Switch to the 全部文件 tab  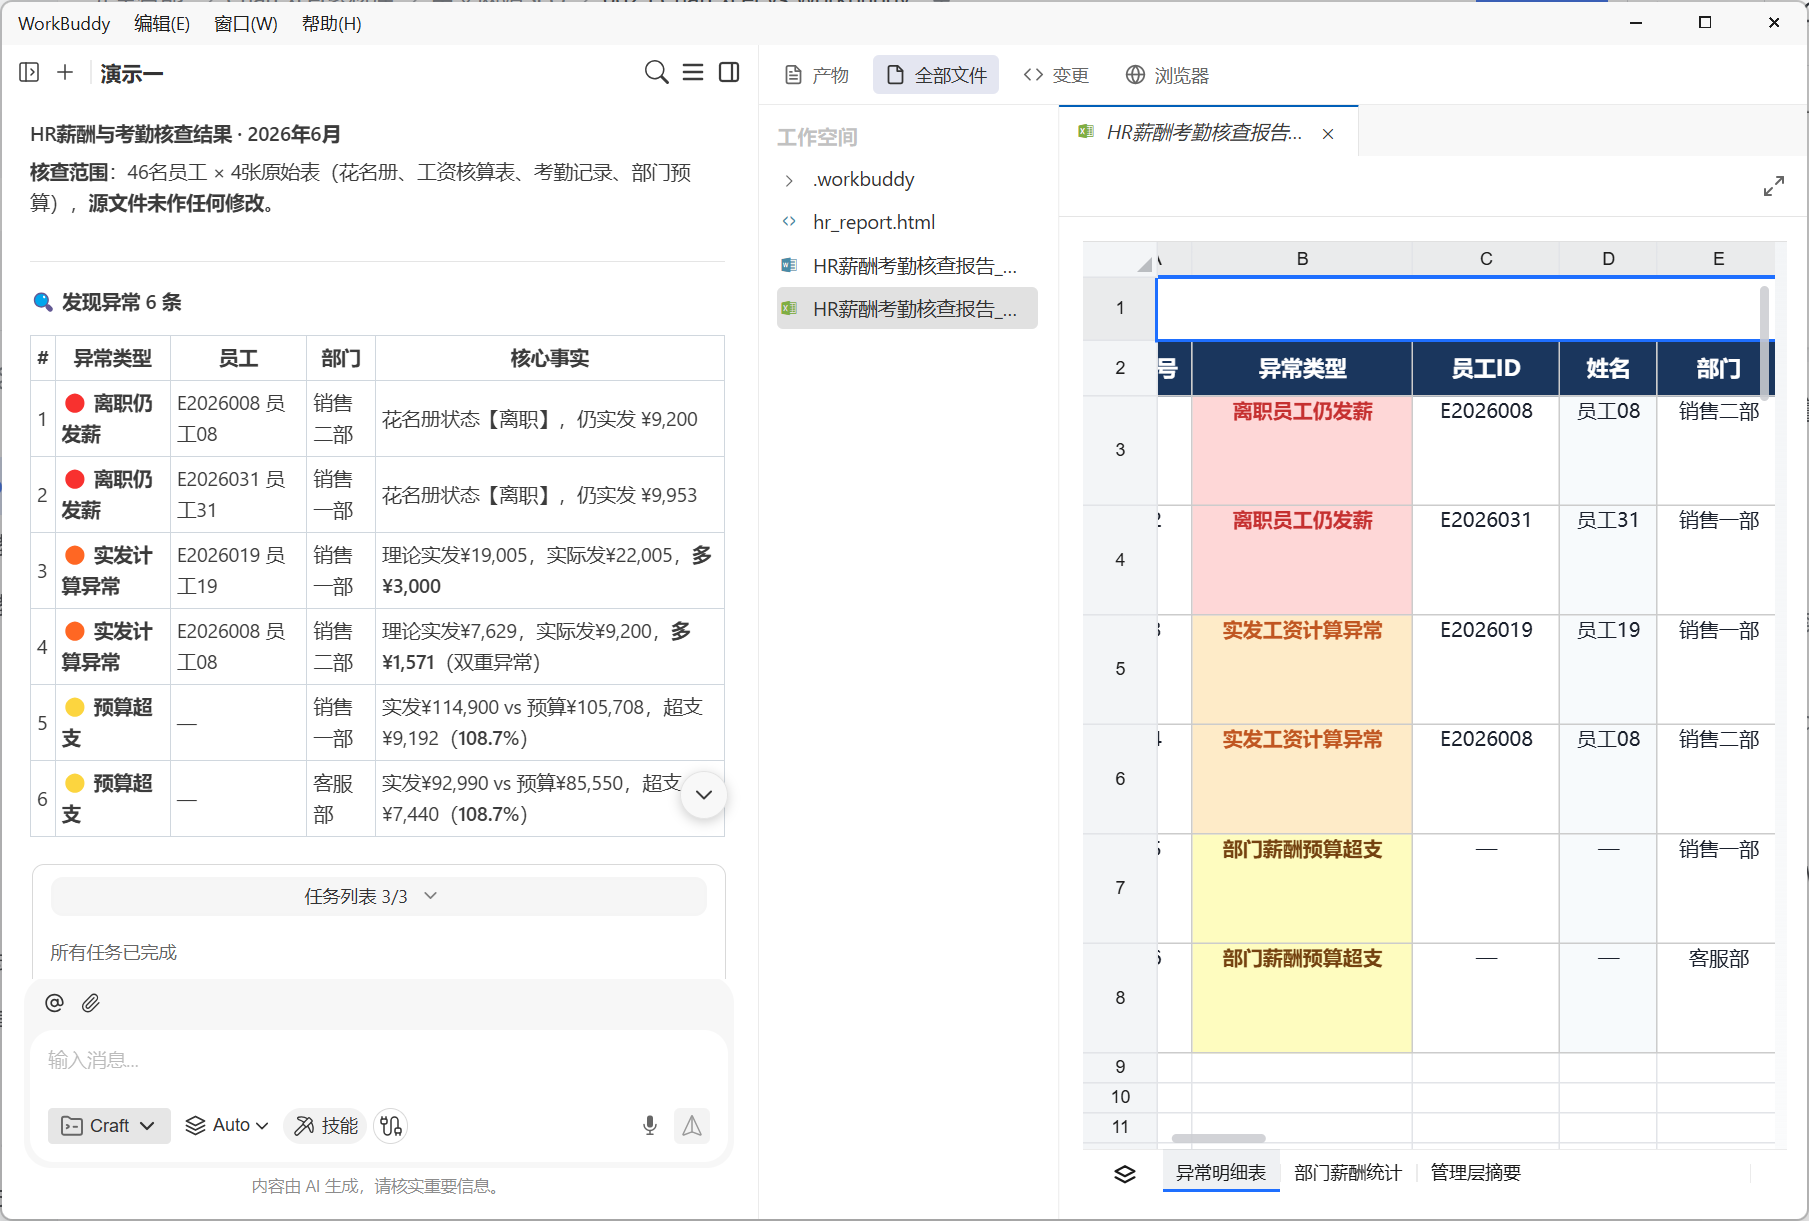936,75
